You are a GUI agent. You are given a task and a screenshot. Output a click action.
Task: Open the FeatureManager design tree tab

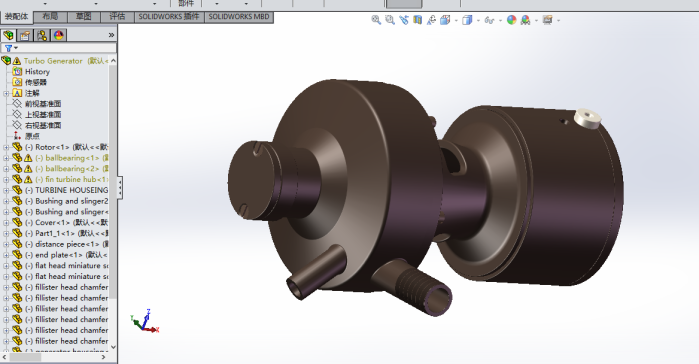8,35
